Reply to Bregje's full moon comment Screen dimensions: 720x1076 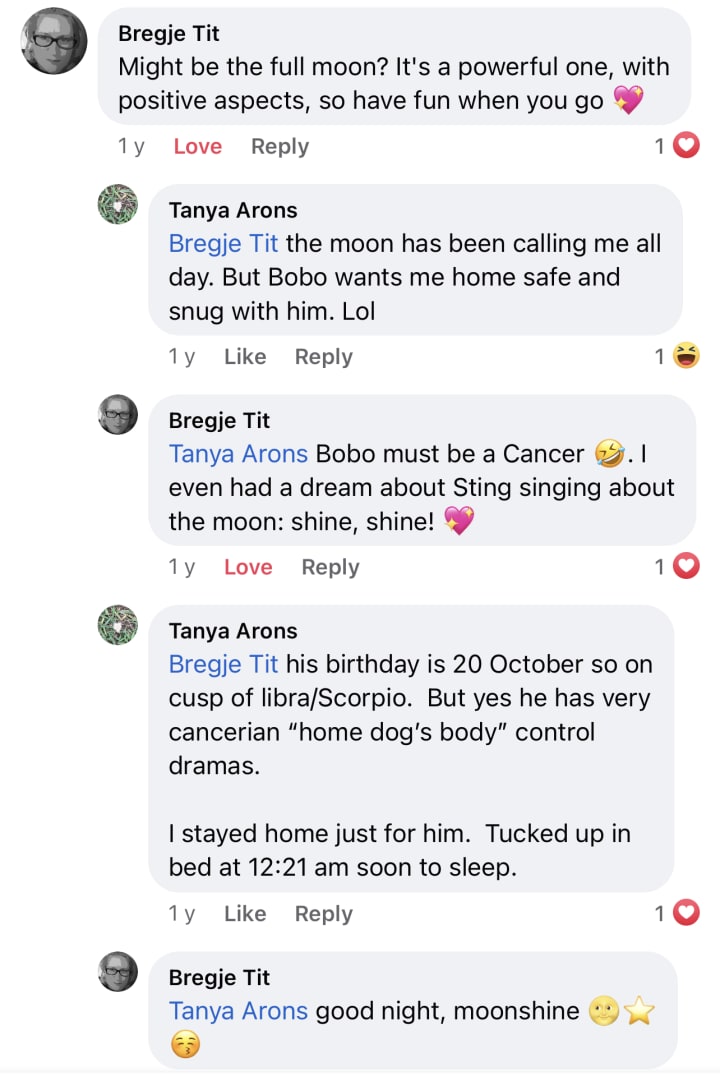[x=280, y=147]
